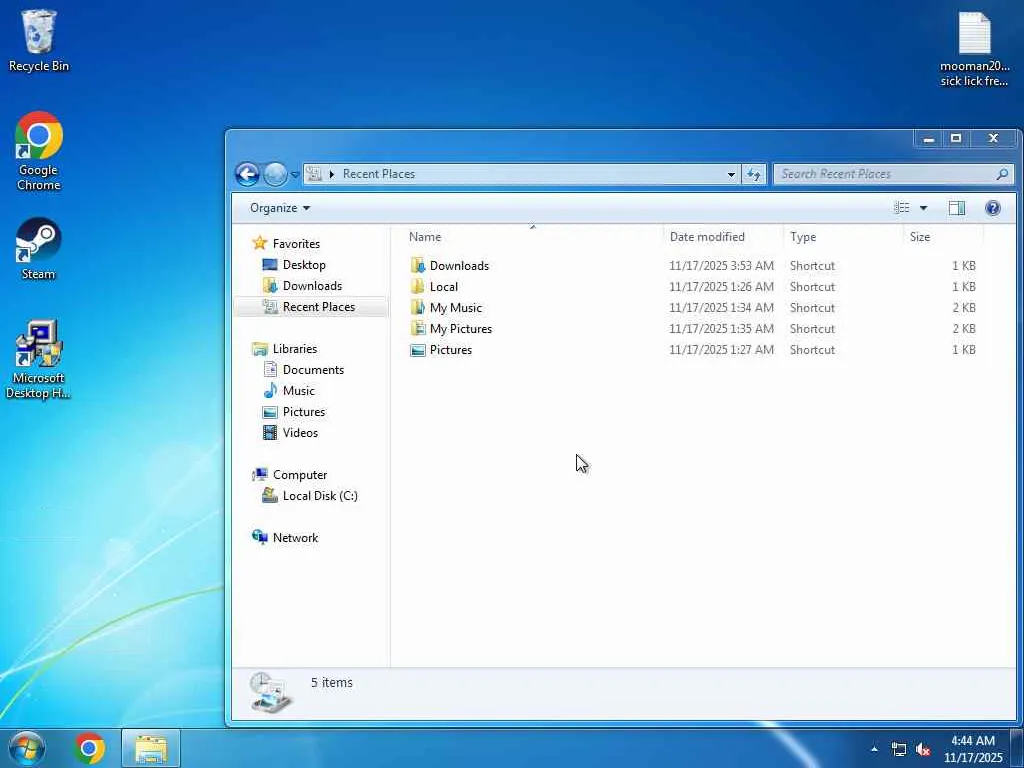Click the Explorer Forward navigation arrow
This screenshot has width=1024, height=768.
[275, 174]
